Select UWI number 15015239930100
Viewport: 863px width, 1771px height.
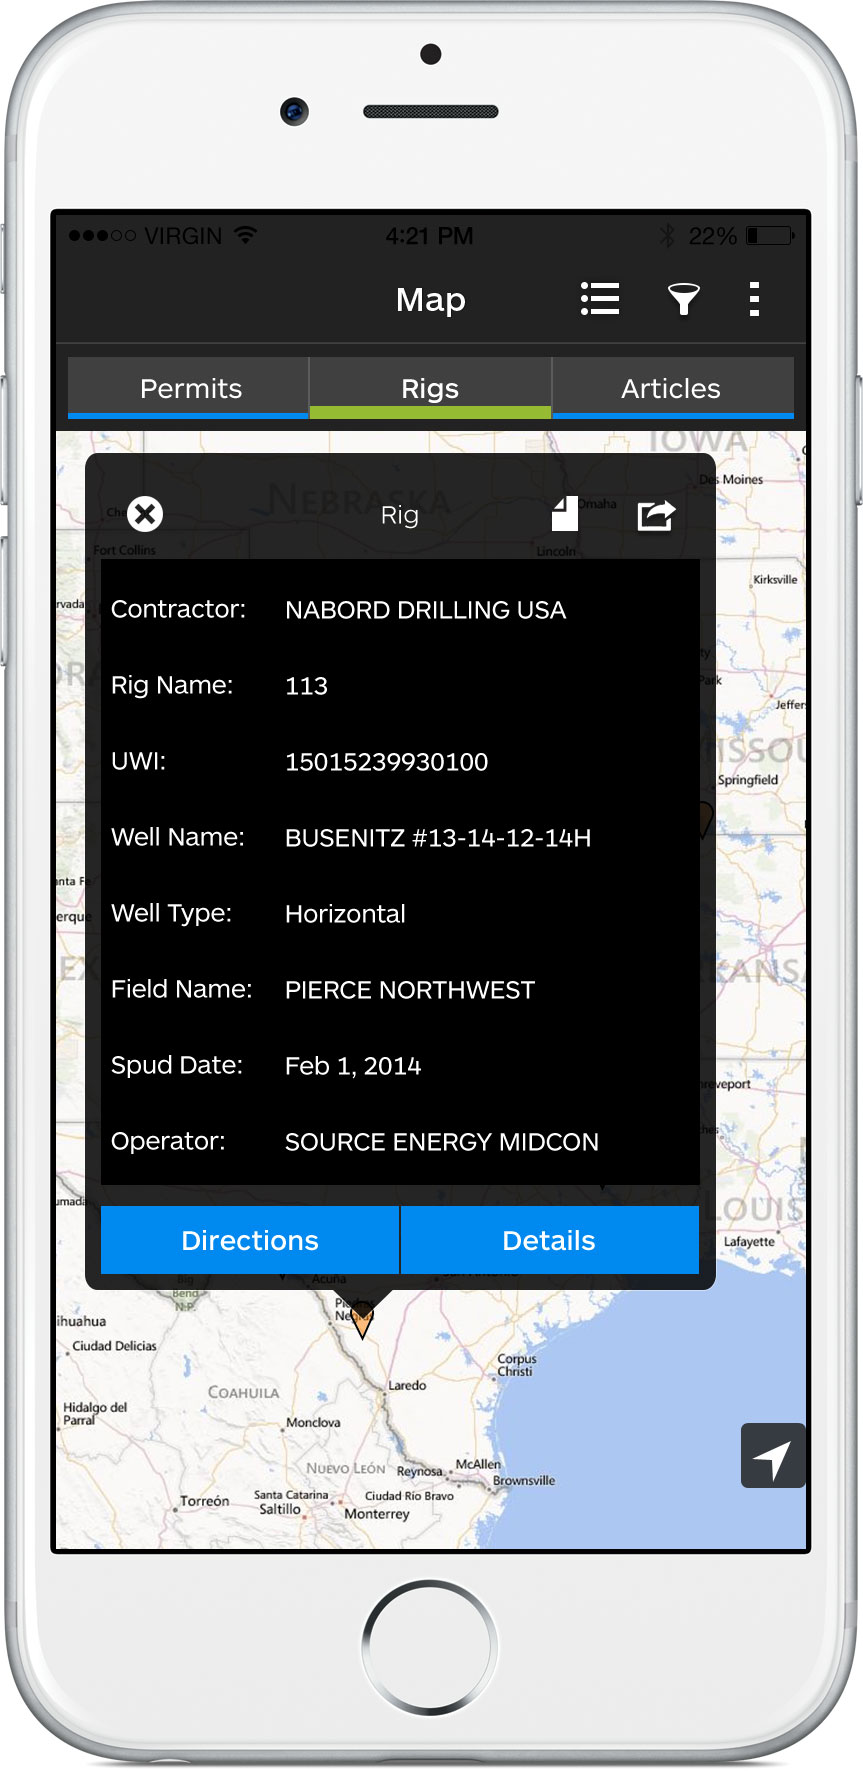click(x=387, y=762)
